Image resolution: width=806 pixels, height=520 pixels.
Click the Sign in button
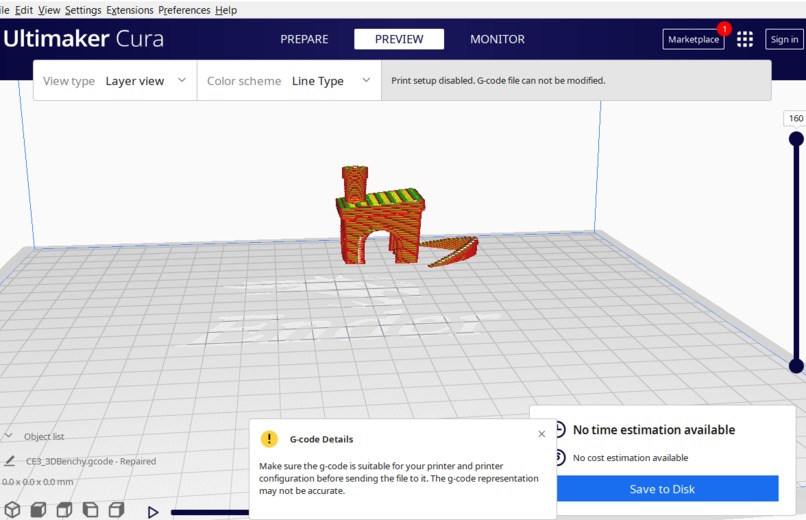(784, 40)
